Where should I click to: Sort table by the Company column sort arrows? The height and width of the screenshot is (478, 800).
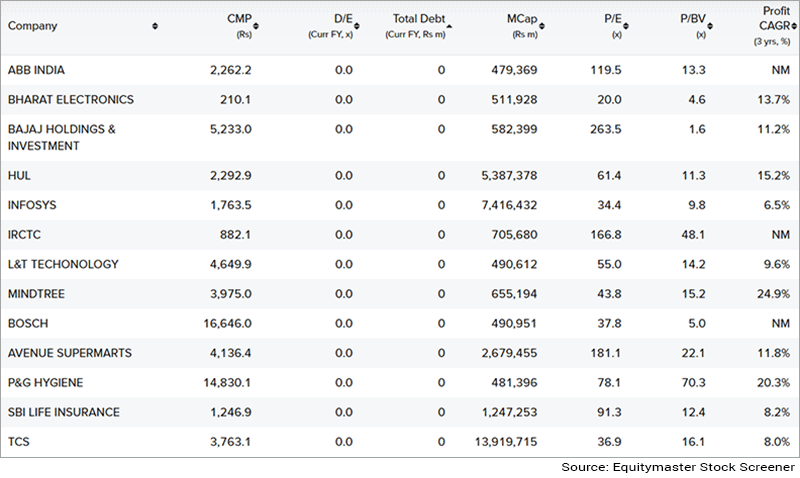pyautogui.click(x=155, y=26)
